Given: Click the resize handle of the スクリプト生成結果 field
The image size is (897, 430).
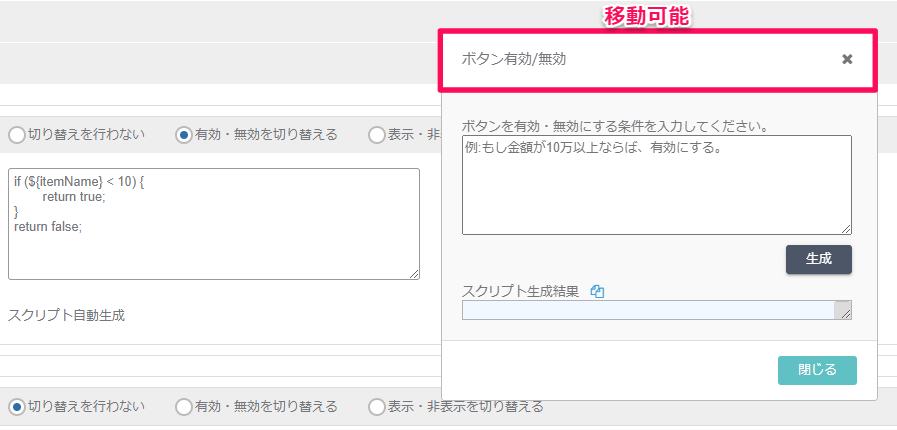Looking at the screenshot, I should pyautogui.click(x=846, y=314).
